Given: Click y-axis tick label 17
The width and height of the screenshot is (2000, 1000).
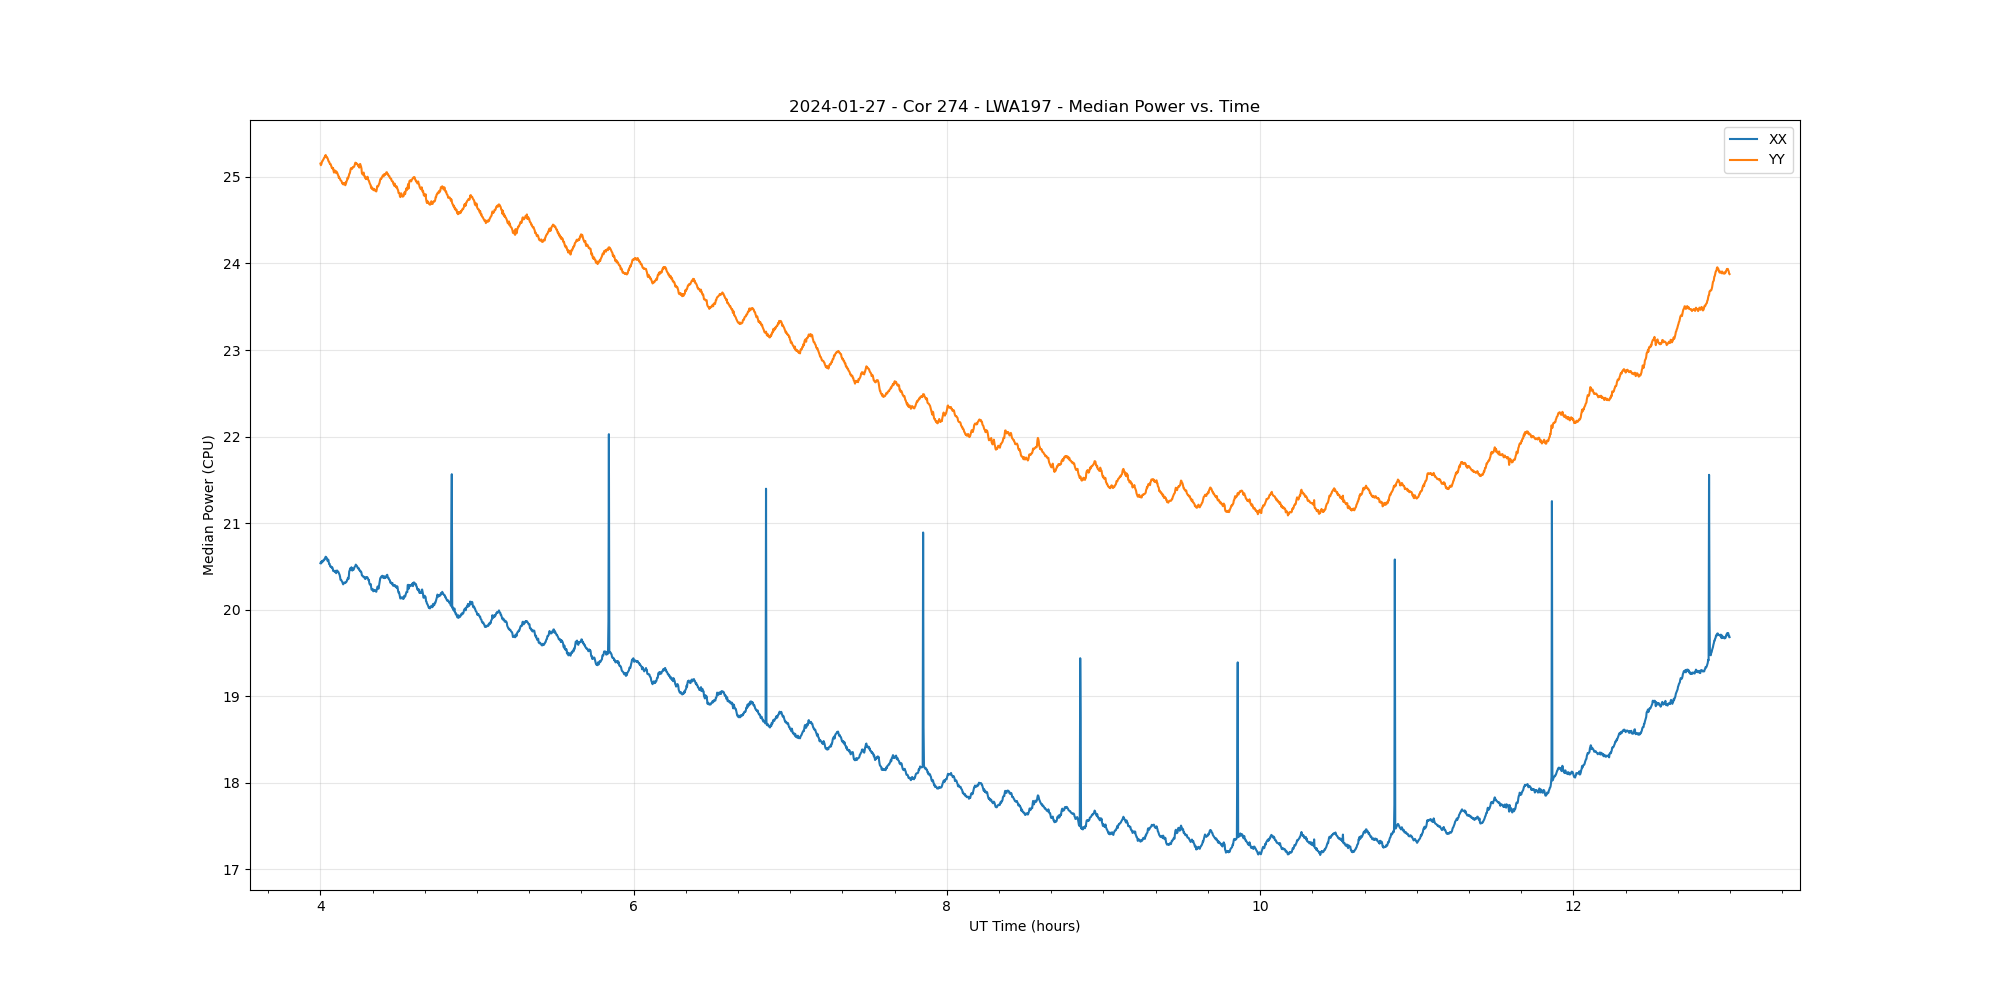Looking at the screenshot, I should pyautogui.click(x=232, y=870).
